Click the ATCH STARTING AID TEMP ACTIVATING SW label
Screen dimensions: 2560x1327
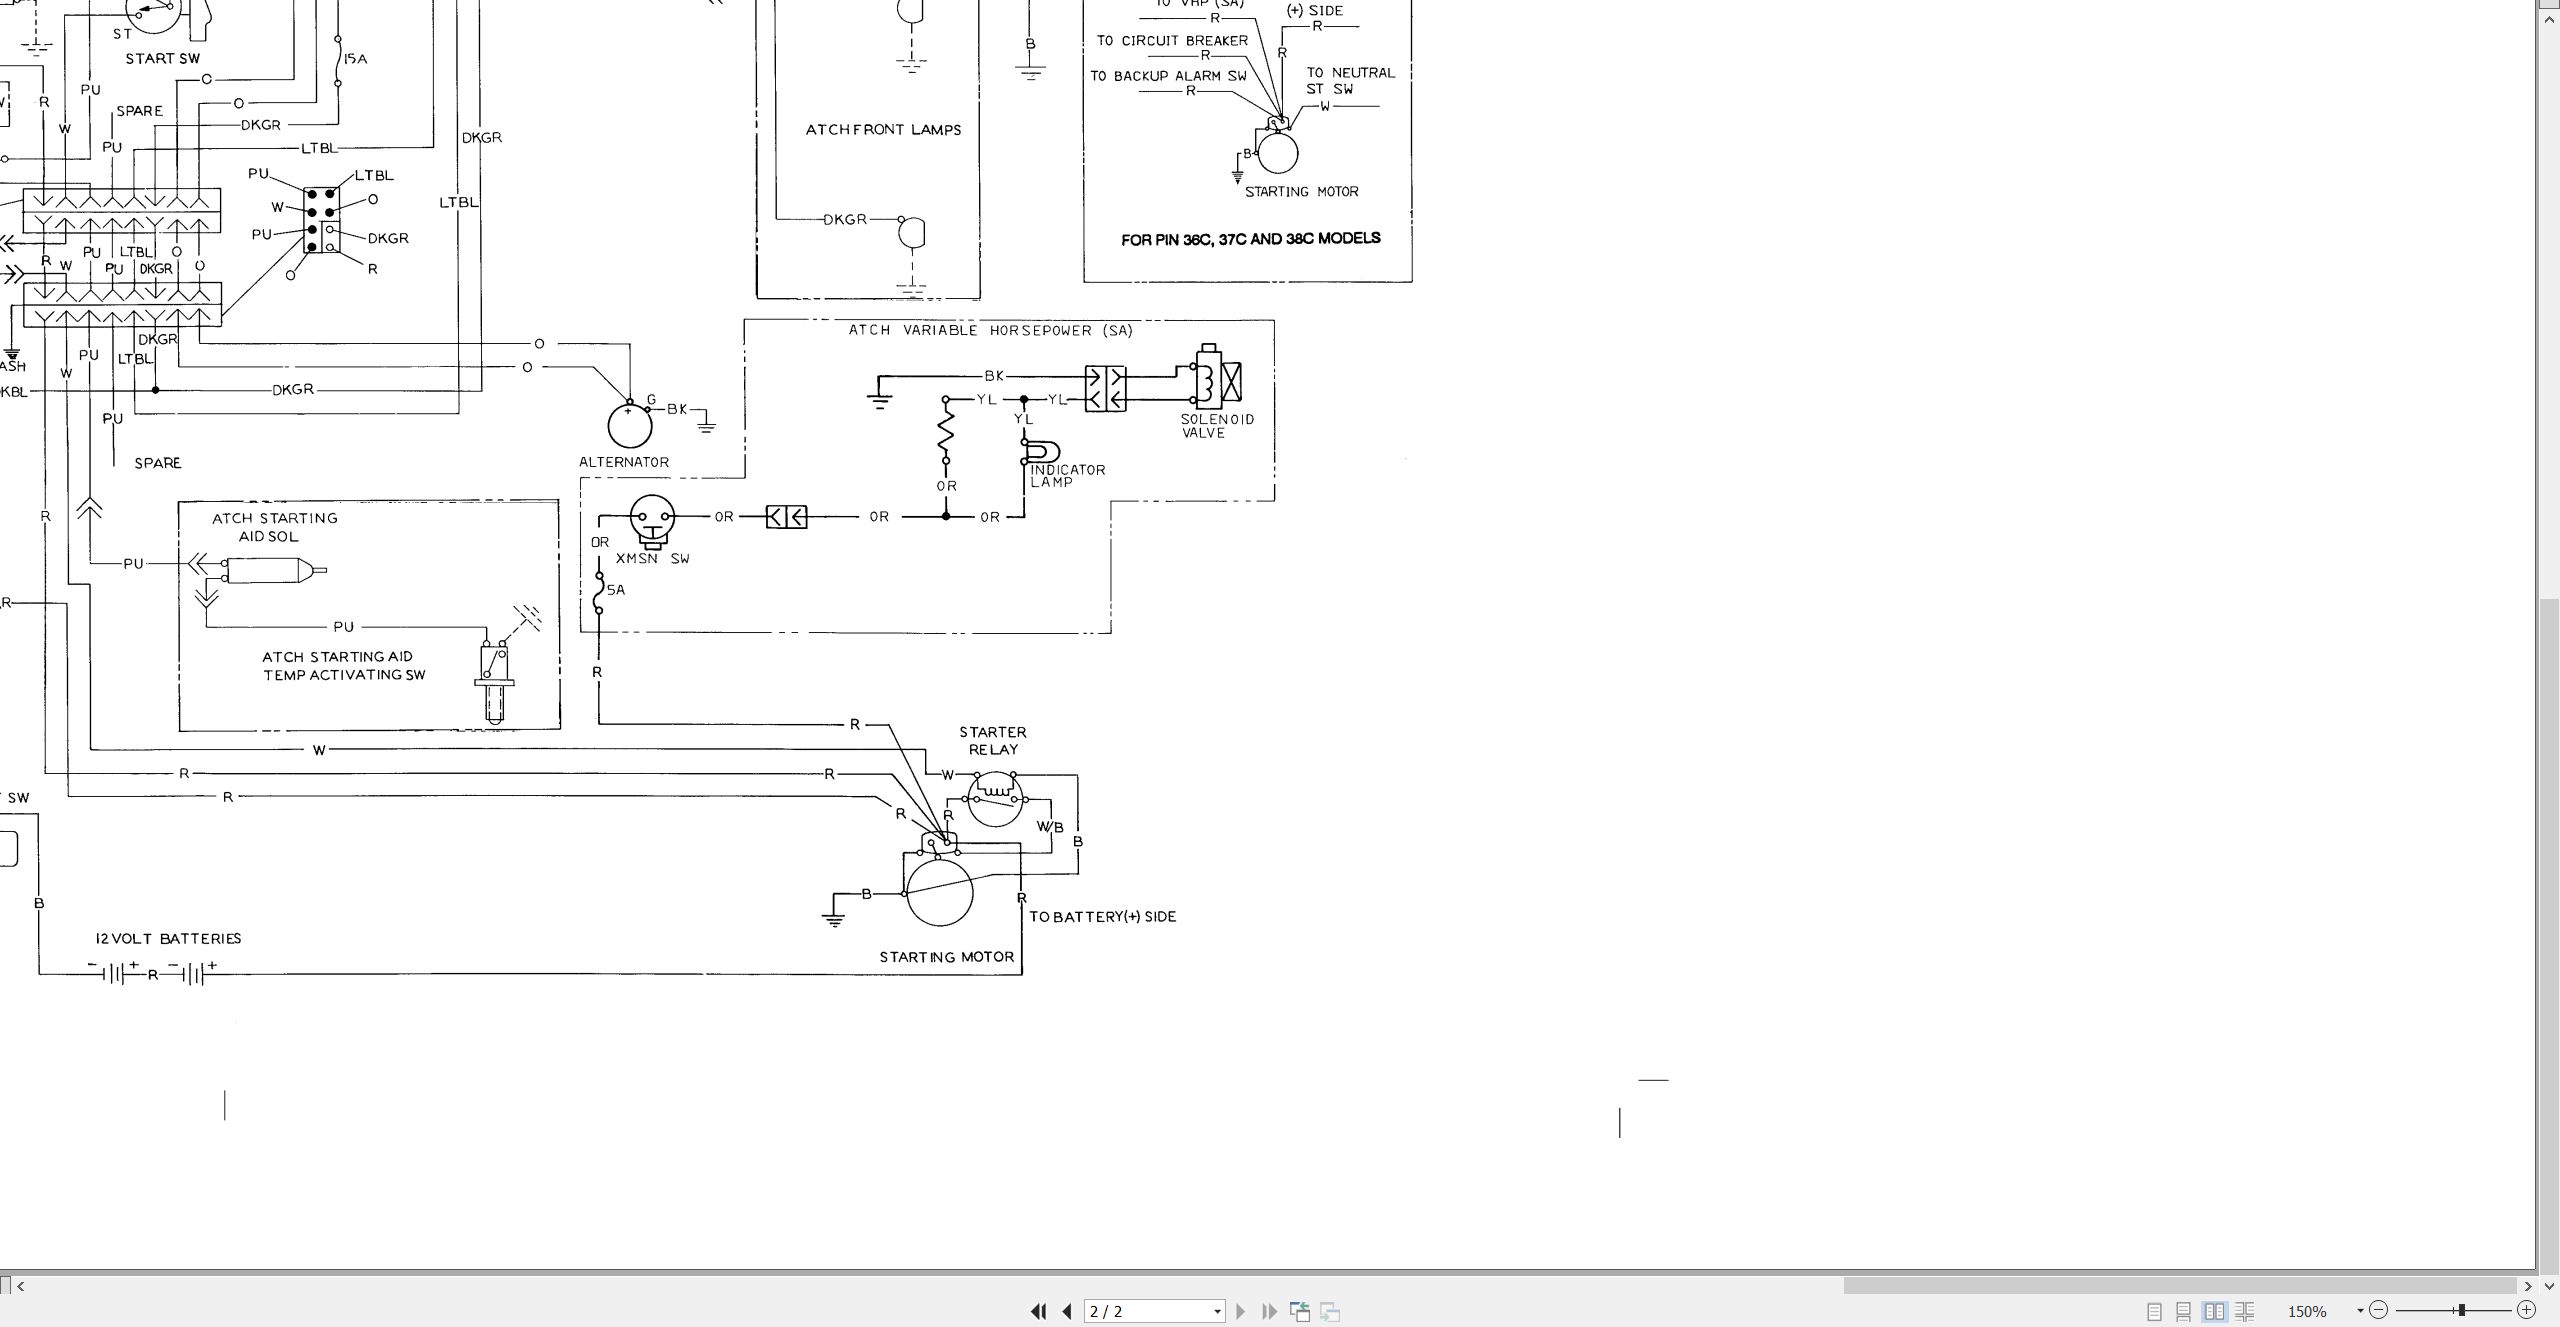(x=344, y=666)
